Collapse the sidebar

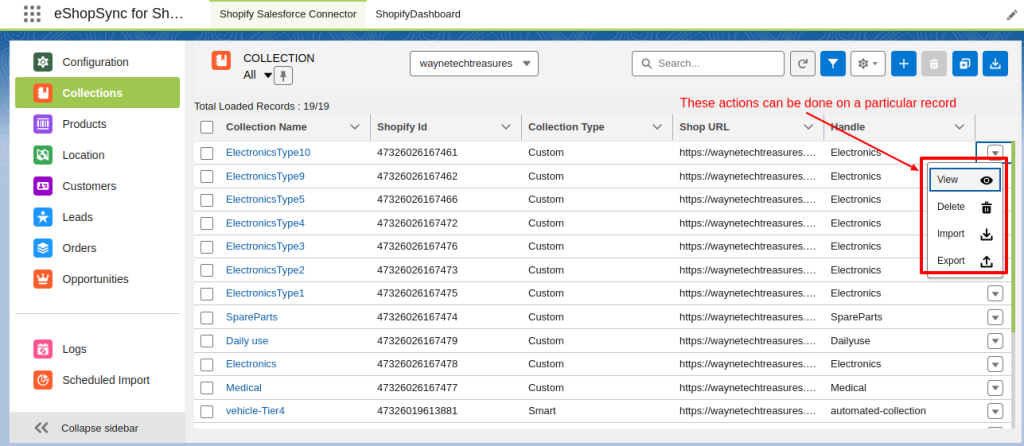click(x=97, y=428)
